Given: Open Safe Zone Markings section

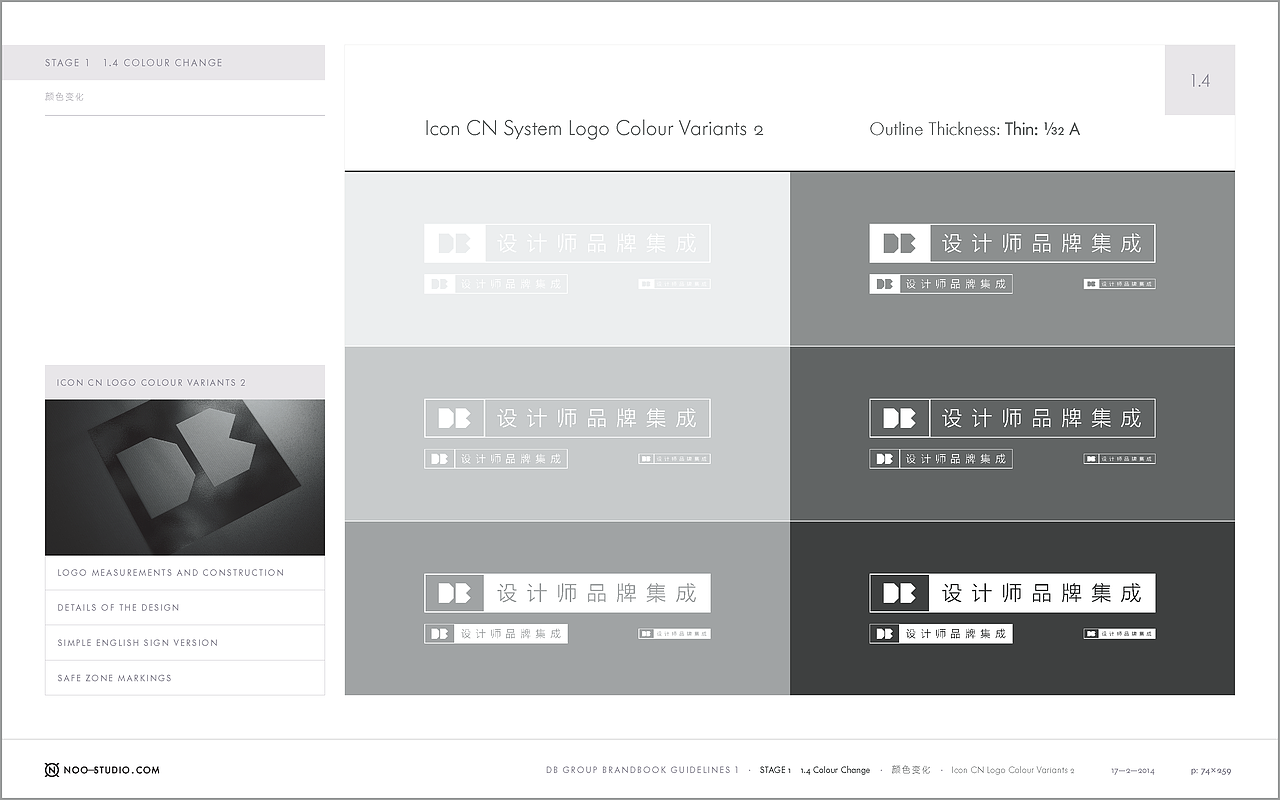Looking at the screenshot, I should pos(185,678).
